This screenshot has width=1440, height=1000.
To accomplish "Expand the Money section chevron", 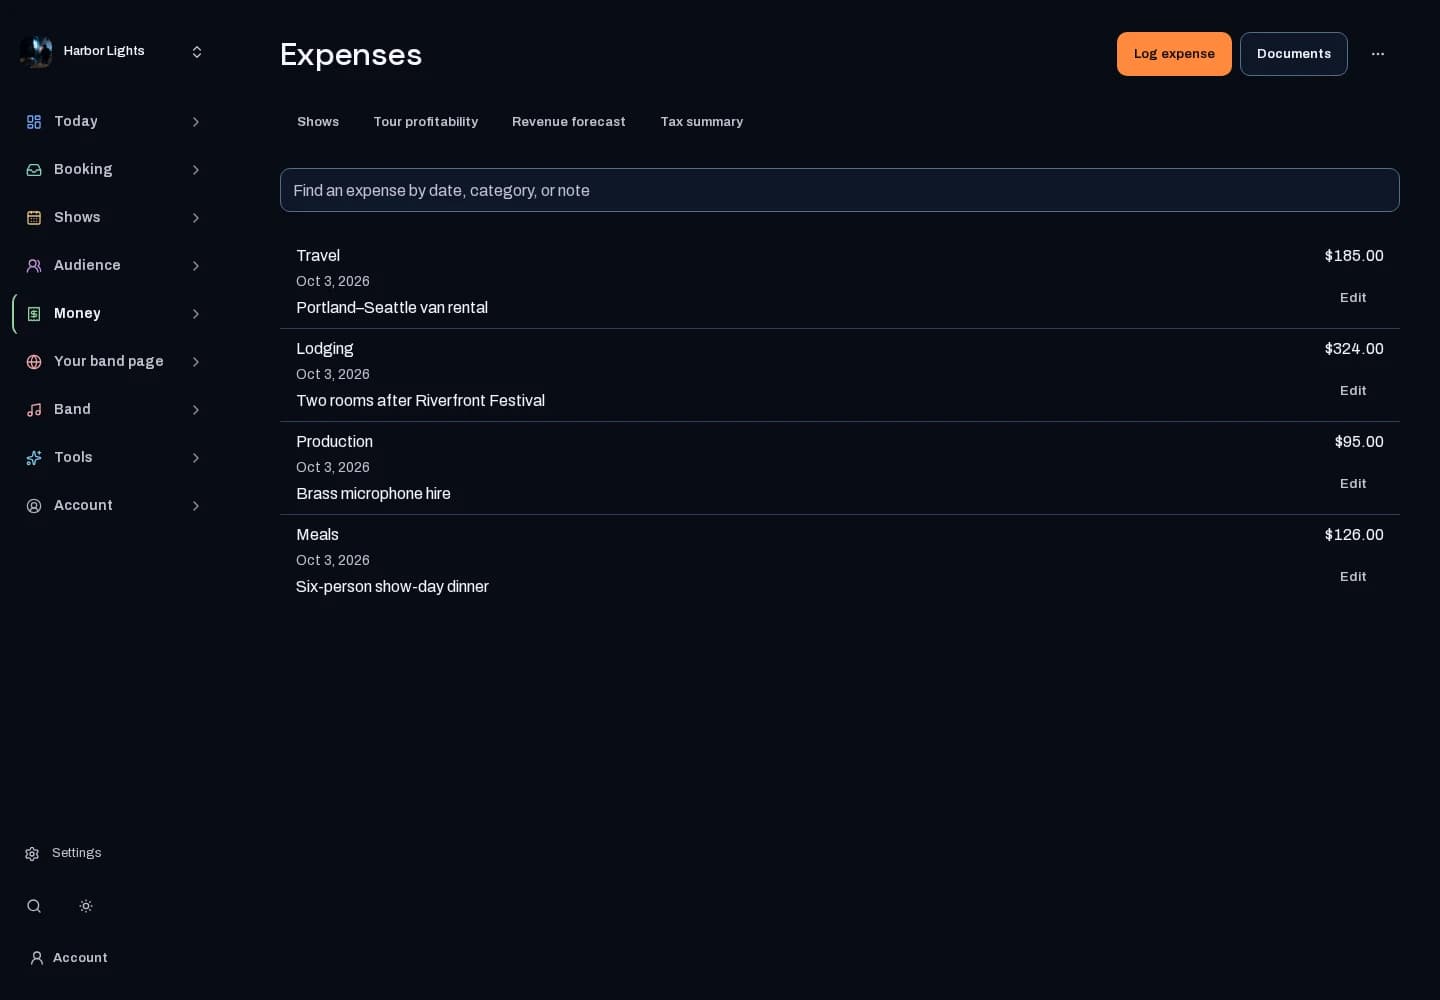I will tap(196, 314).
